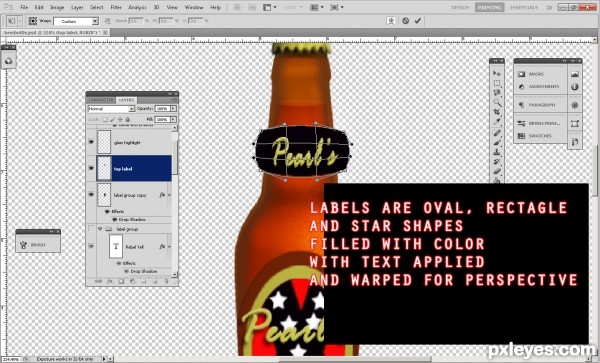600x363 pixels.
Task: Hide the glass highlight layer
Action: tap(91, 142)
